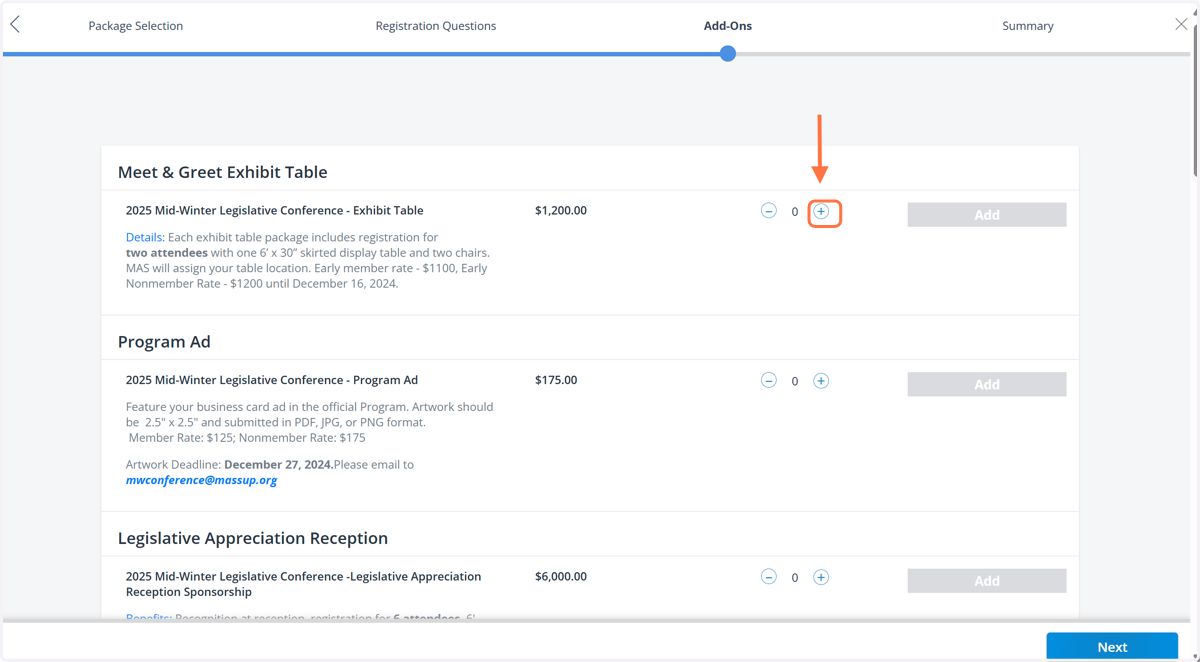Open the Package Selection step
1200x662 pixels.
pyautogui.click(x=136, y=26)
